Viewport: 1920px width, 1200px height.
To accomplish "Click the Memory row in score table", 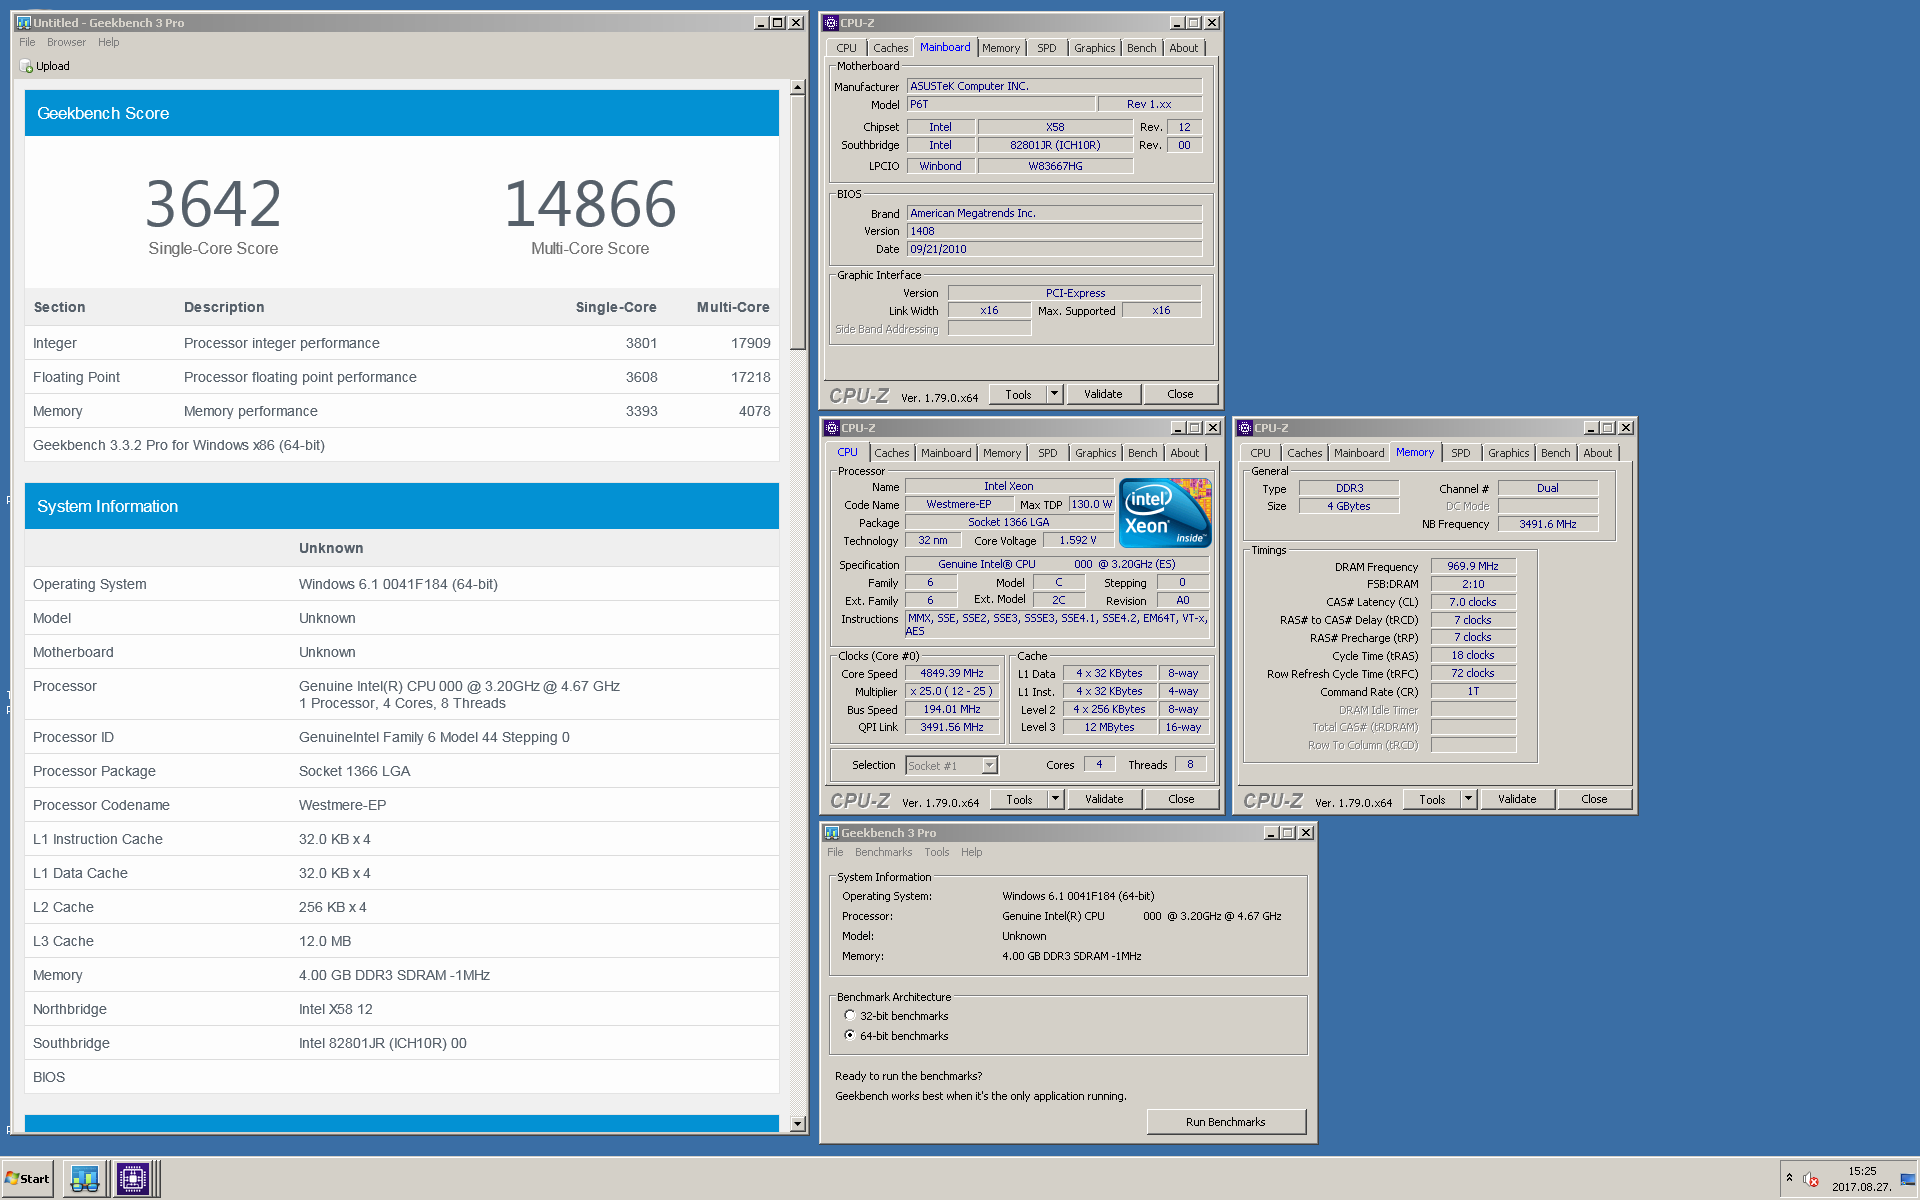I will pos(401,411).
